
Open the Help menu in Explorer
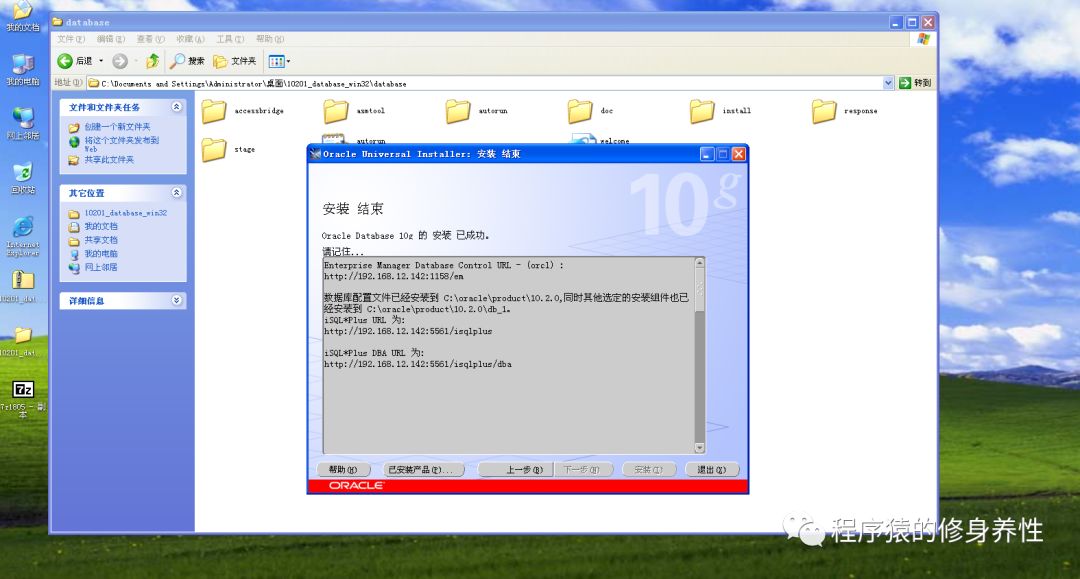(269, 39)
